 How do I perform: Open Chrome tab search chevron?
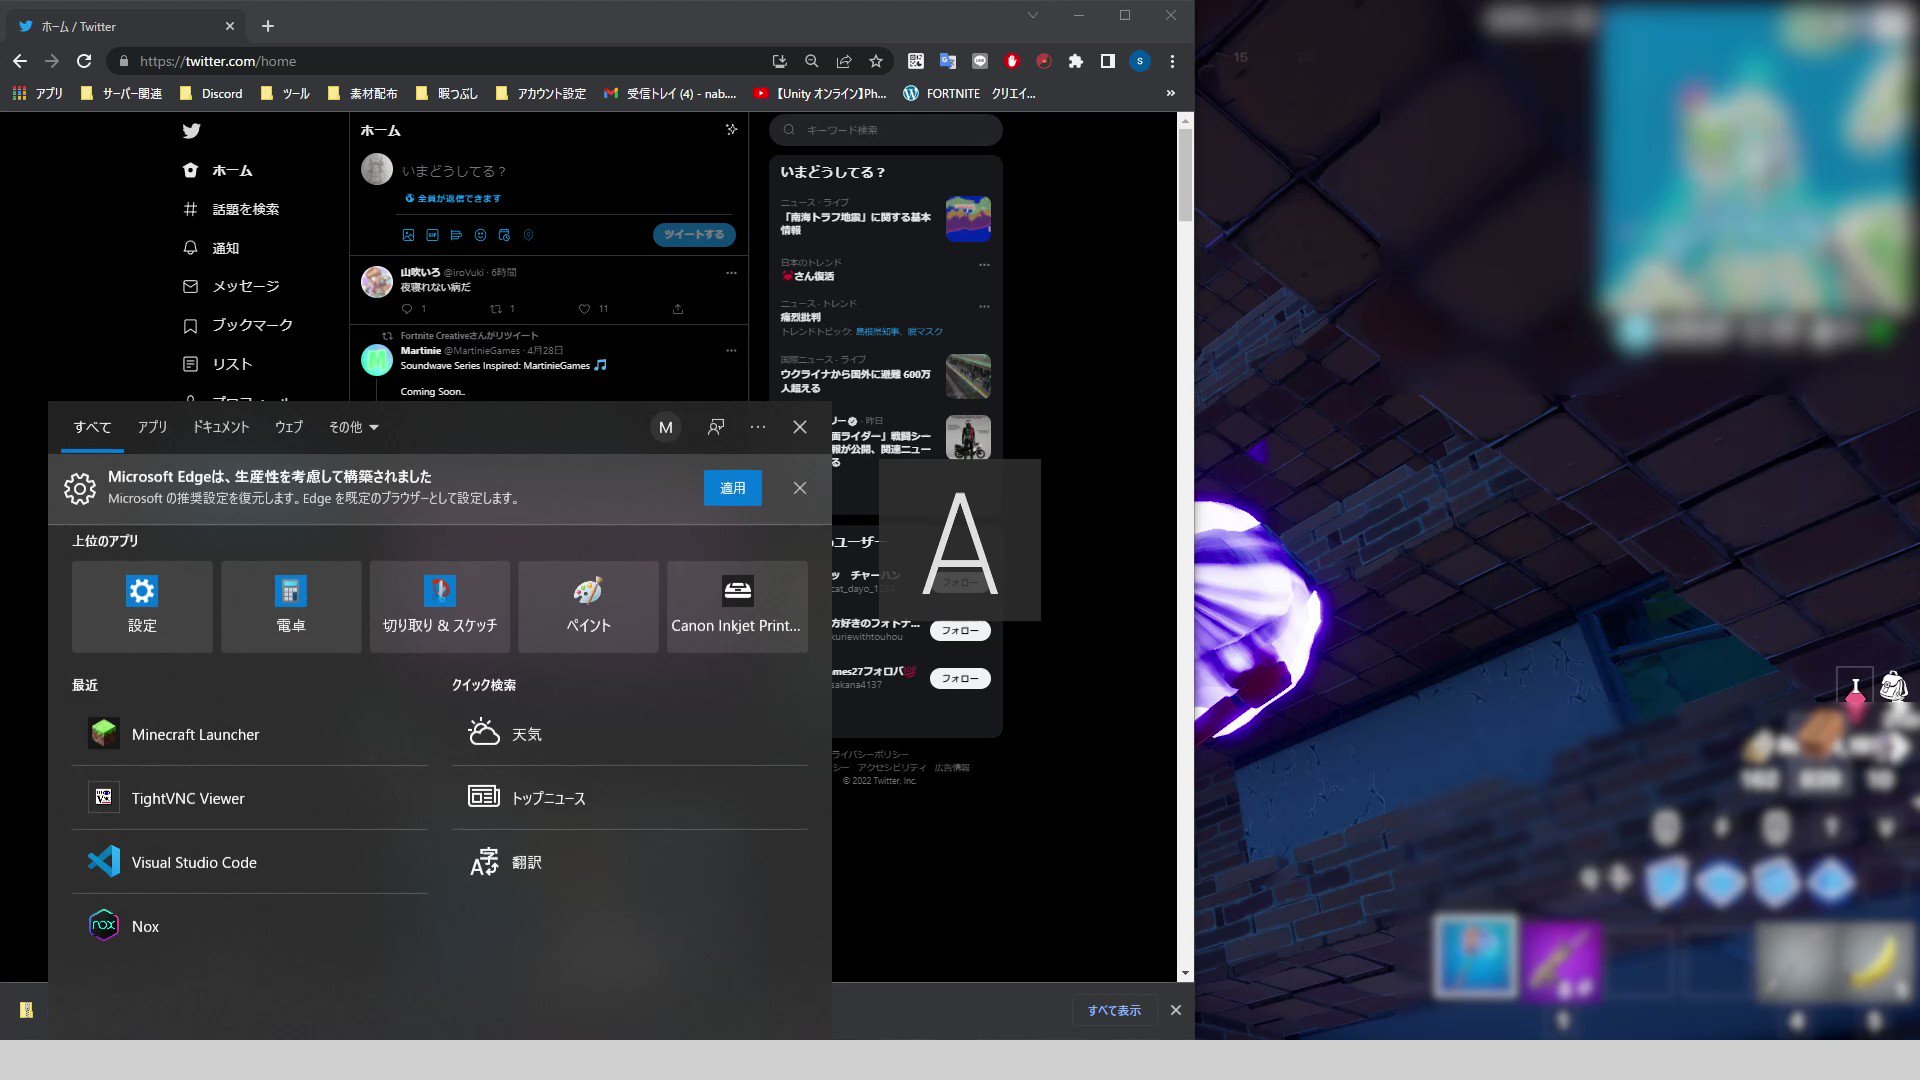tap(1033, 15)
